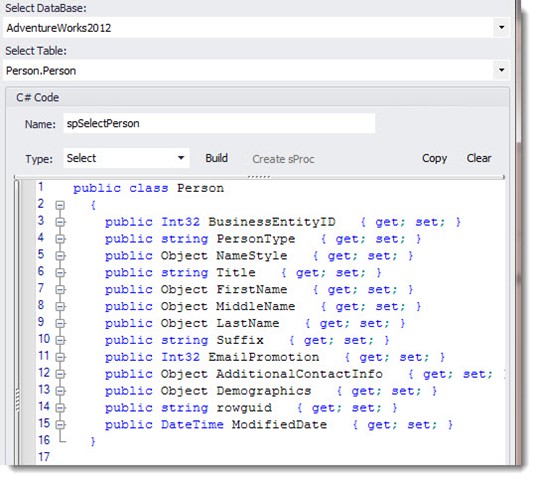536x480 pixels.
Task: Collapse the AdditionalContactInfo property at line 12
Action: (x=60, y=374)
